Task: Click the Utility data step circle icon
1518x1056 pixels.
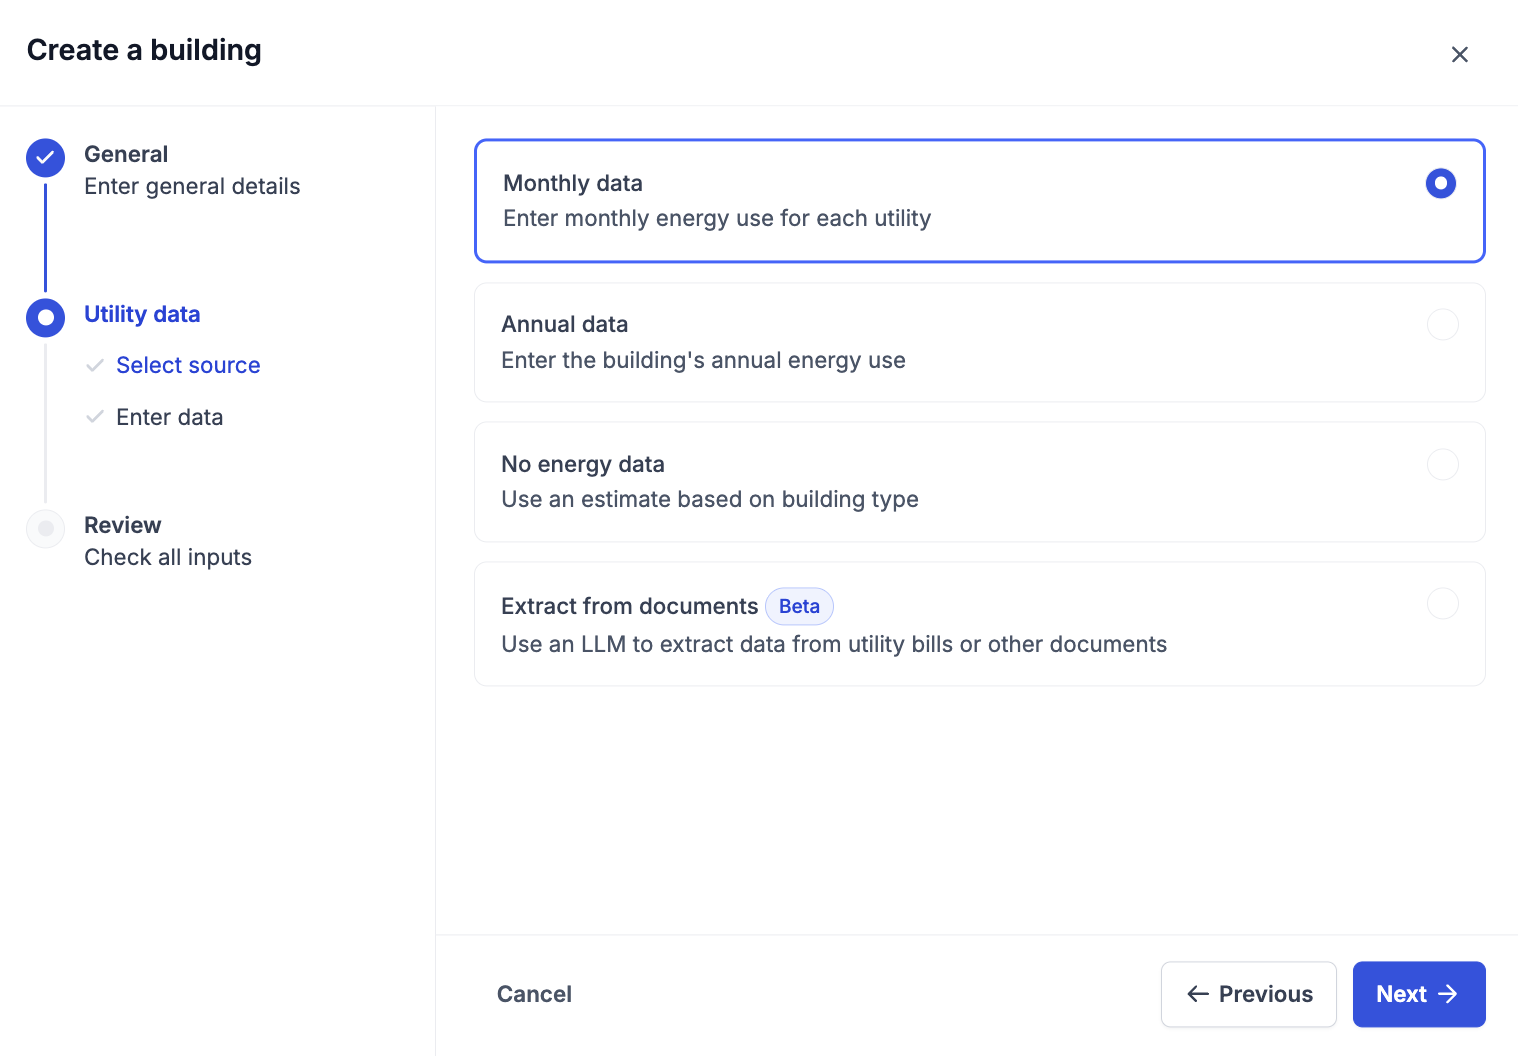Action: point(46,318)
